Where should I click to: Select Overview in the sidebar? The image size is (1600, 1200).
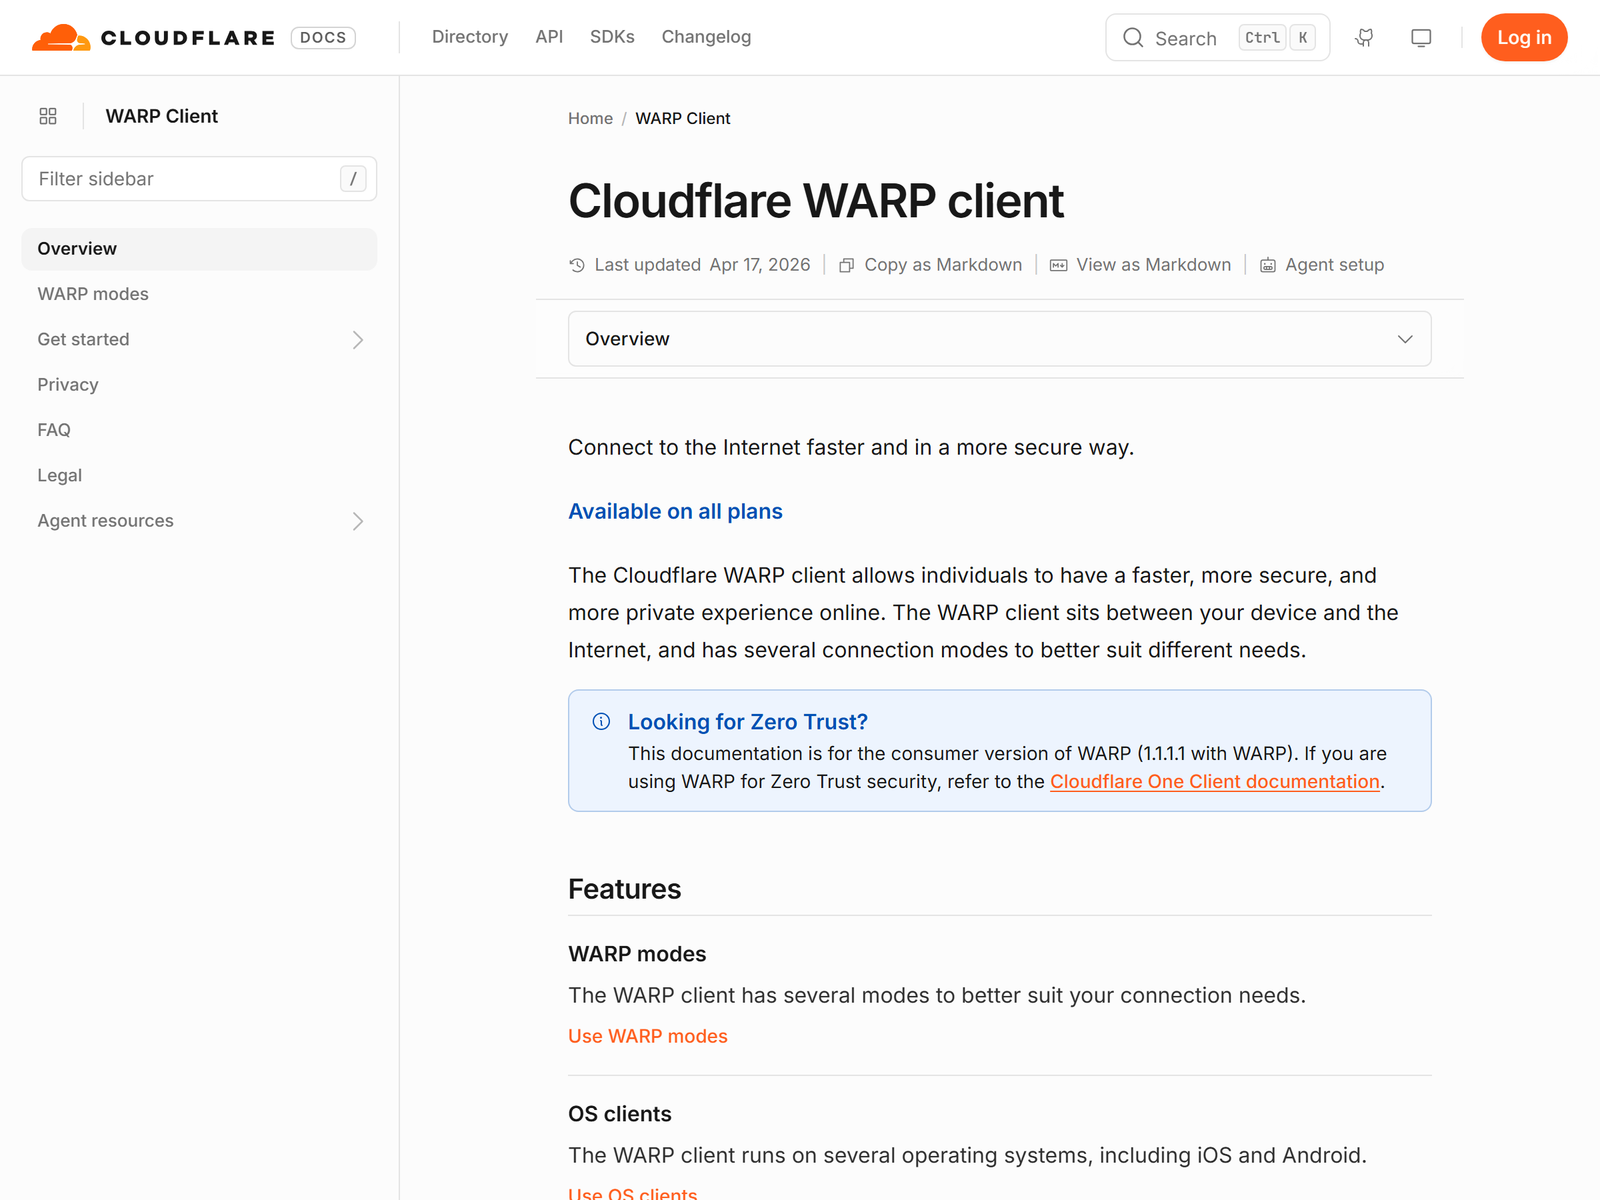199,249
